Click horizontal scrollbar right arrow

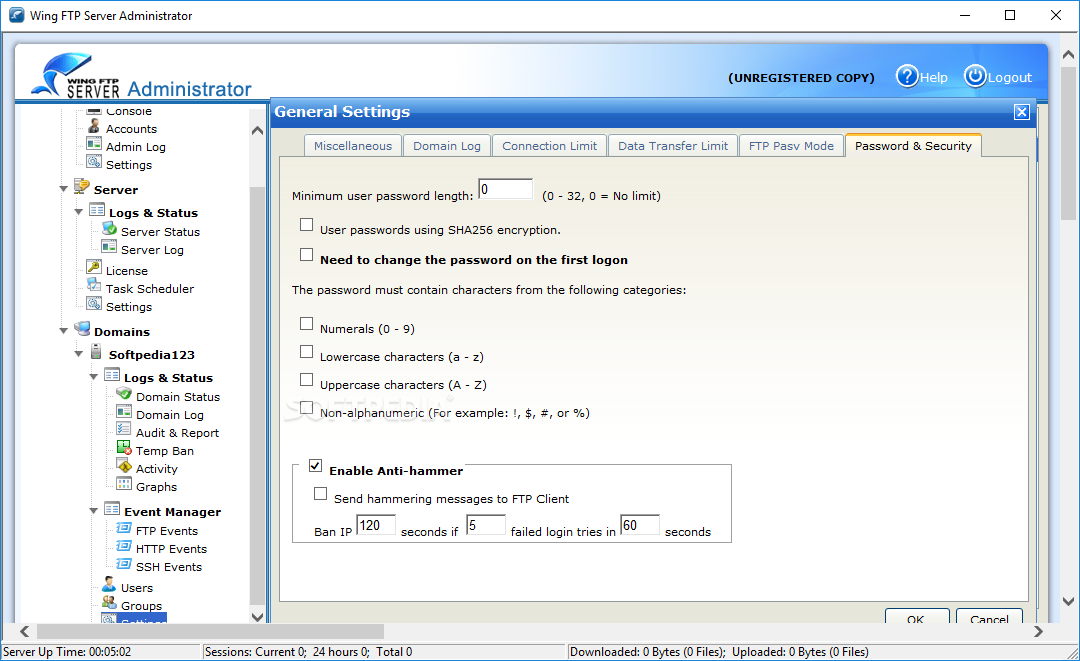1039,631
